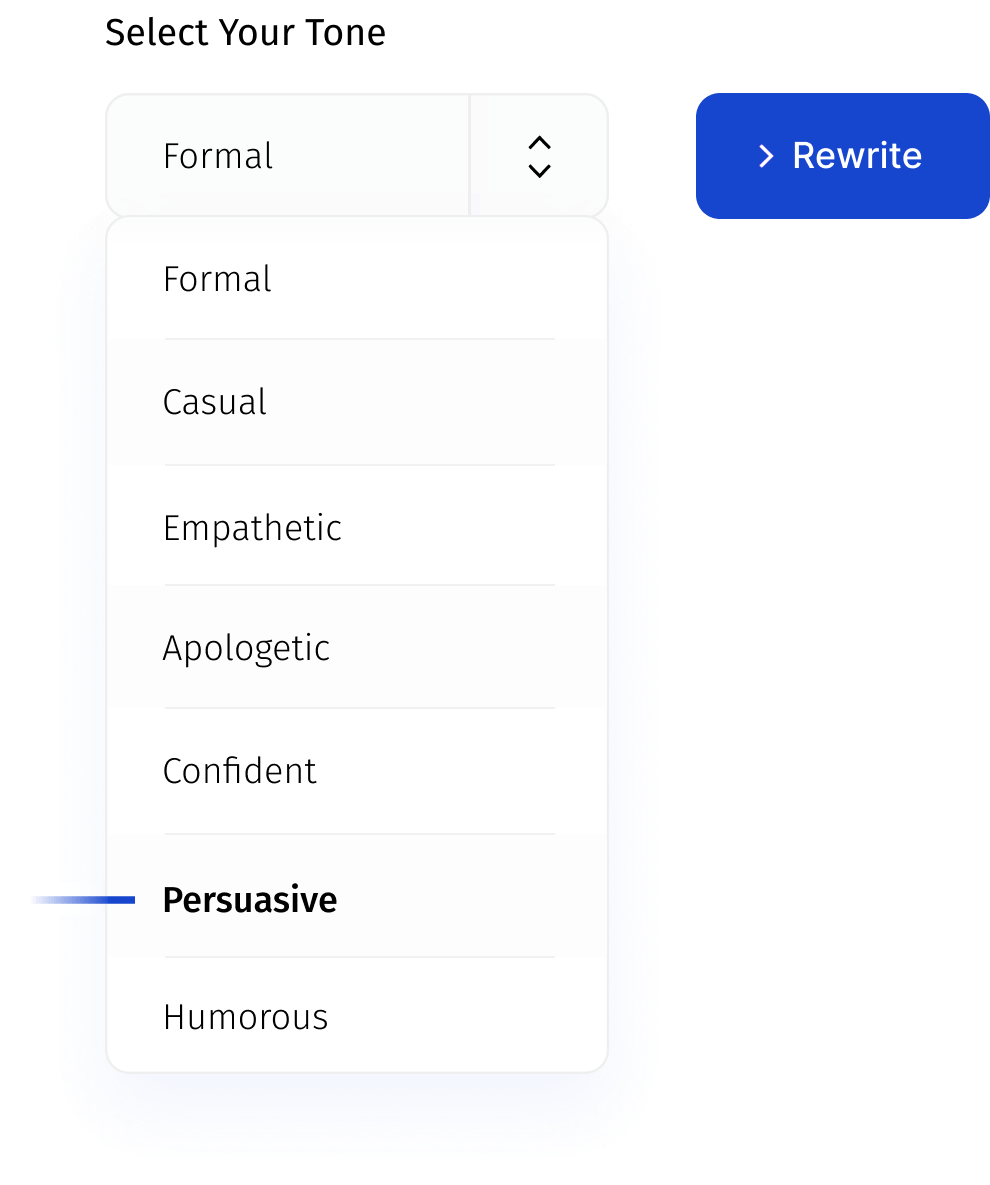The height and width of the screenshot is (1185, 990).
Task: Open the tone dropdown showing Formal
Action: (x=287, y=156)
